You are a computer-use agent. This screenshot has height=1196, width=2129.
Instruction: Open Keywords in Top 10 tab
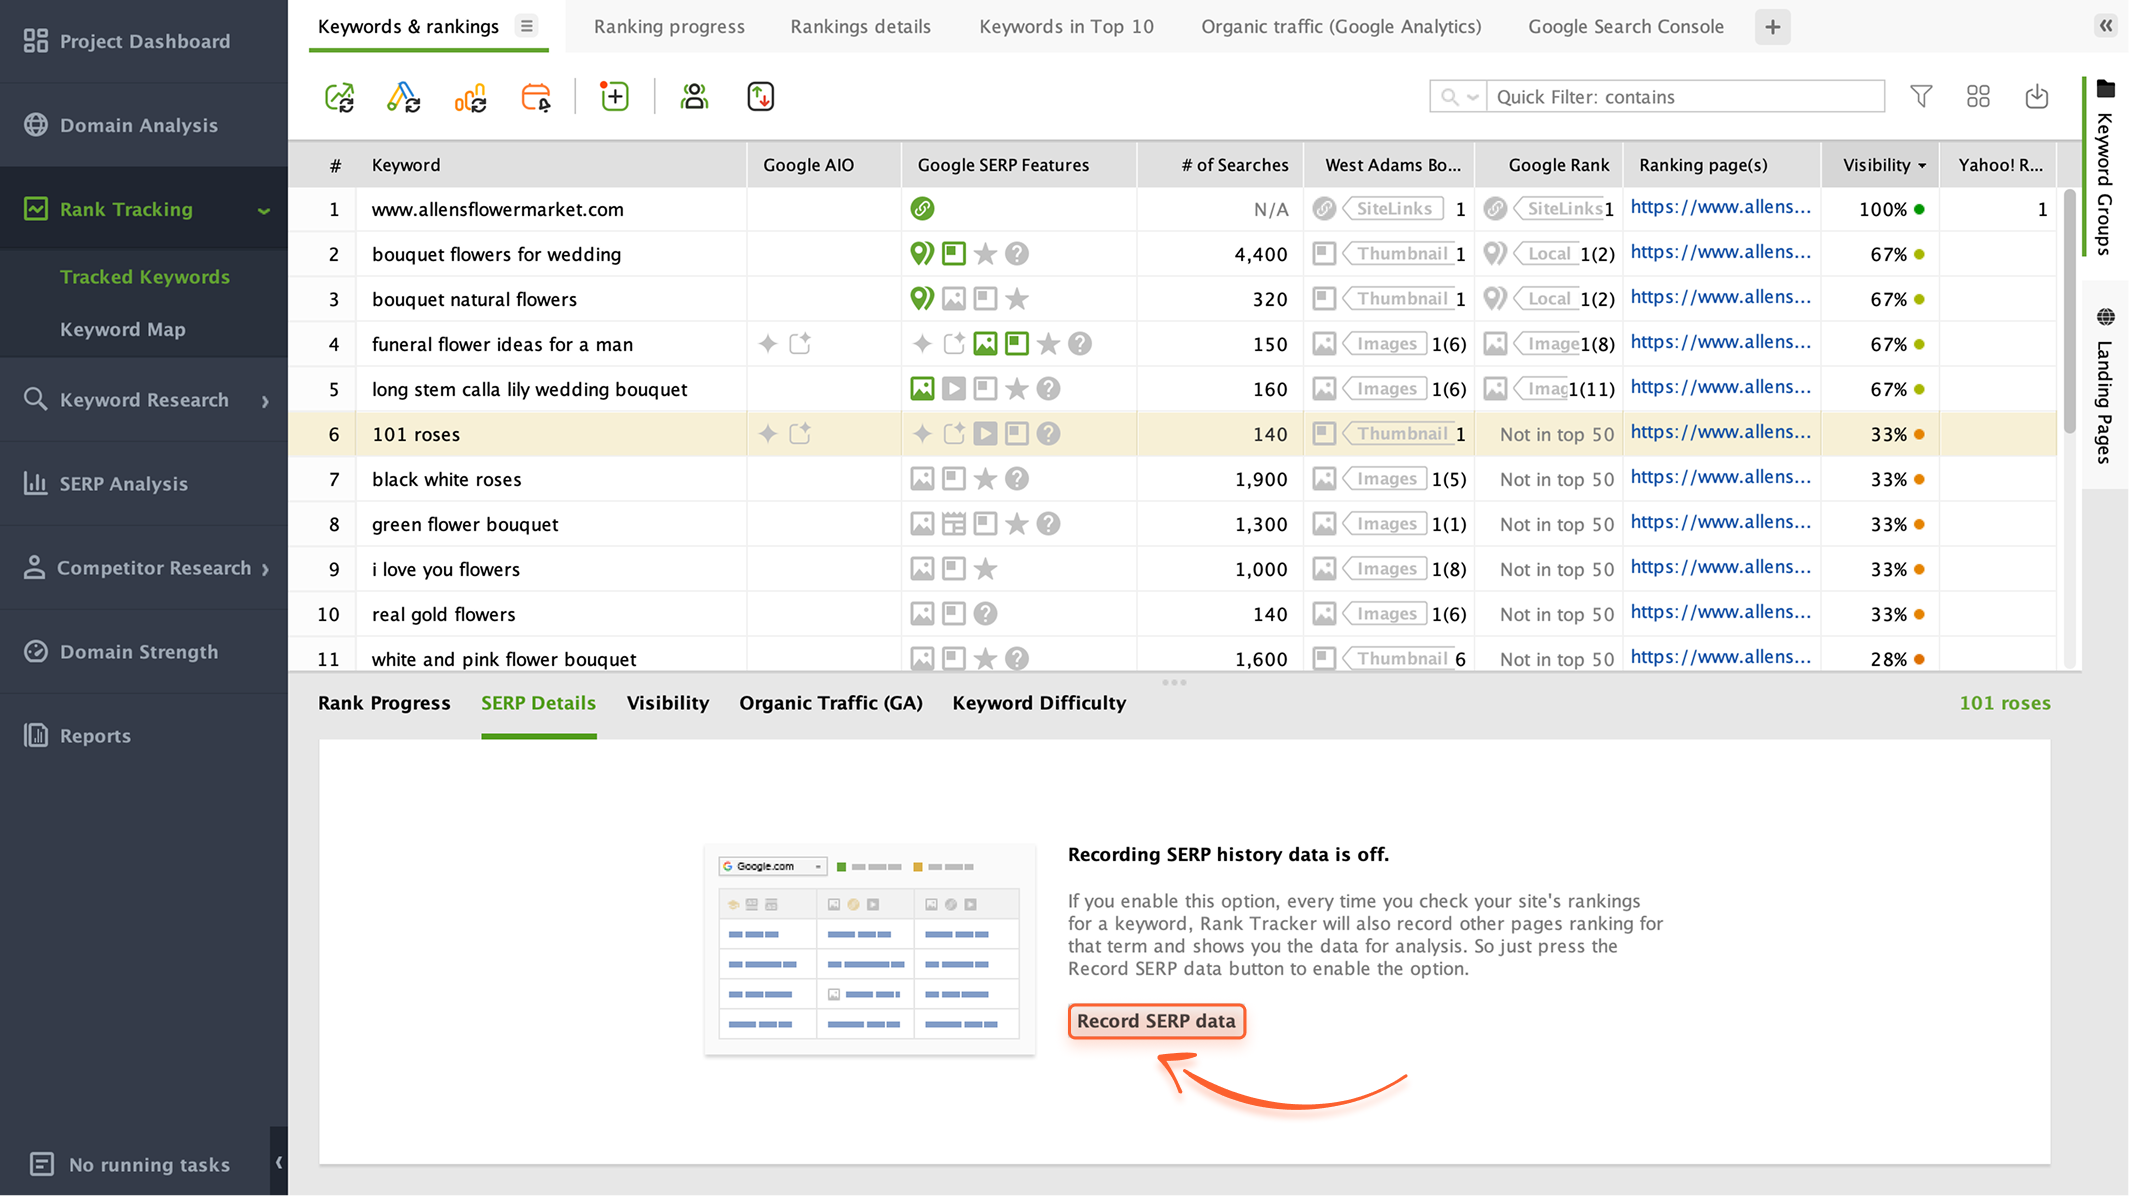[1066, 27]
